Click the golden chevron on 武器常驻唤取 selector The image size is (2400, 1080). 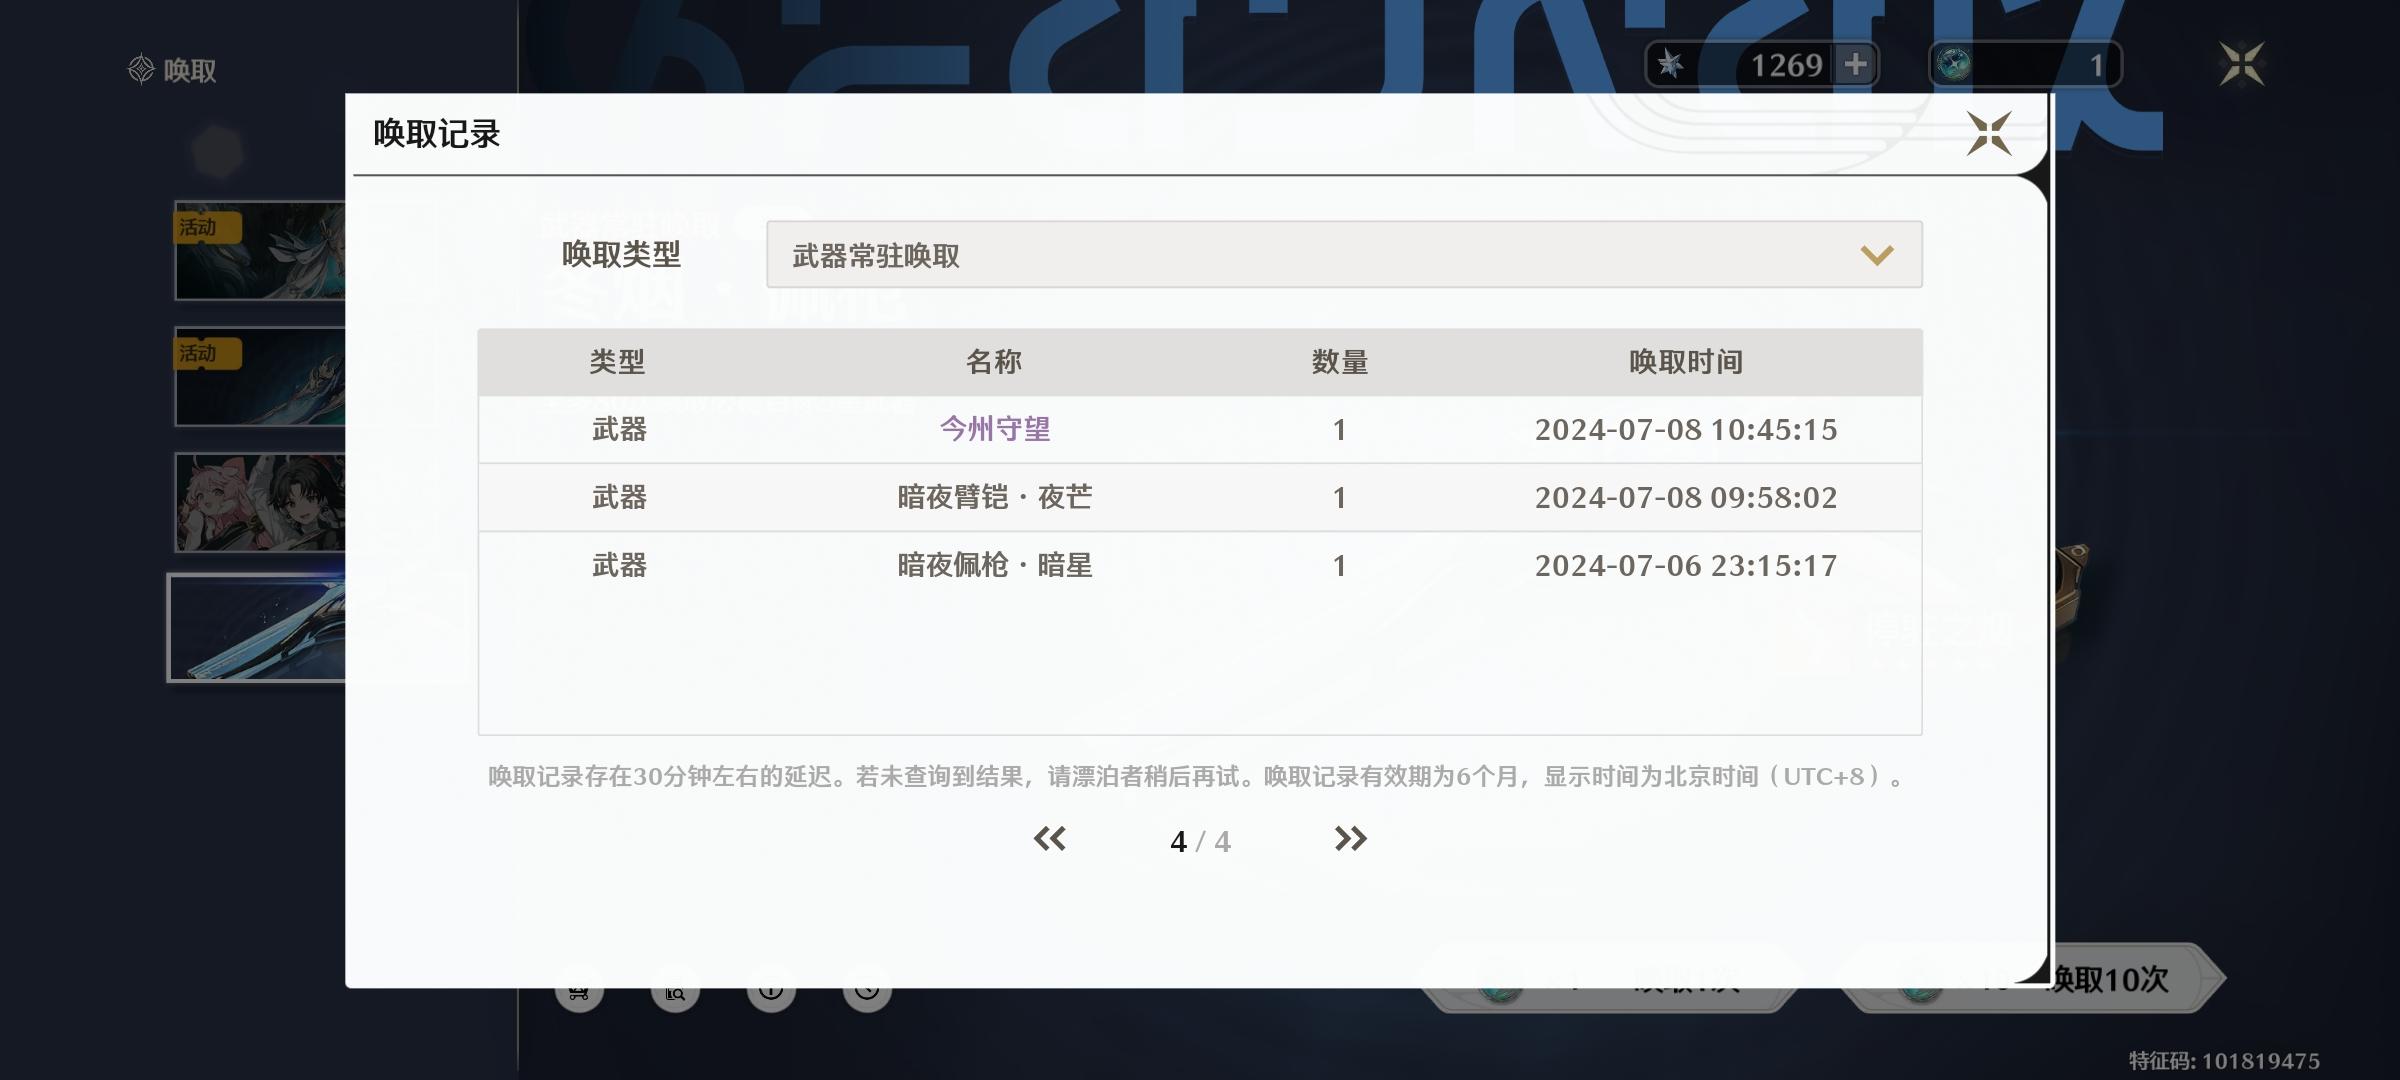click(1876, 255)
